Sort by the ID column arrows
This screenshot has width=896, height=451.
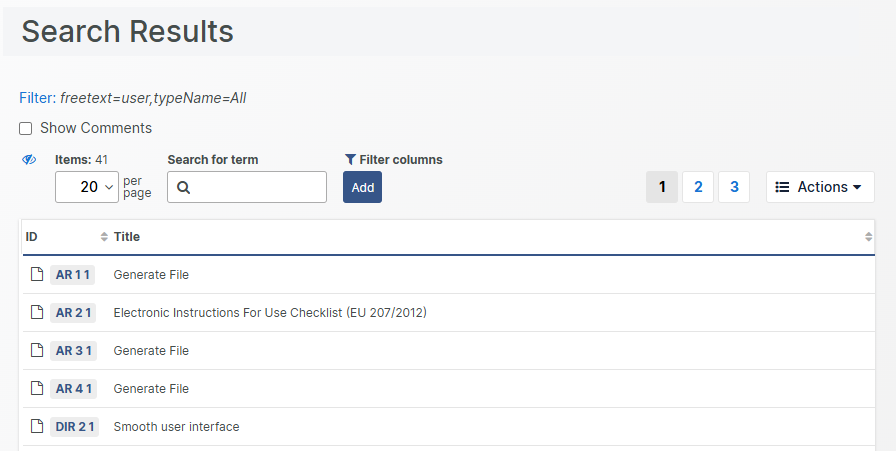[x=104, y=237]
